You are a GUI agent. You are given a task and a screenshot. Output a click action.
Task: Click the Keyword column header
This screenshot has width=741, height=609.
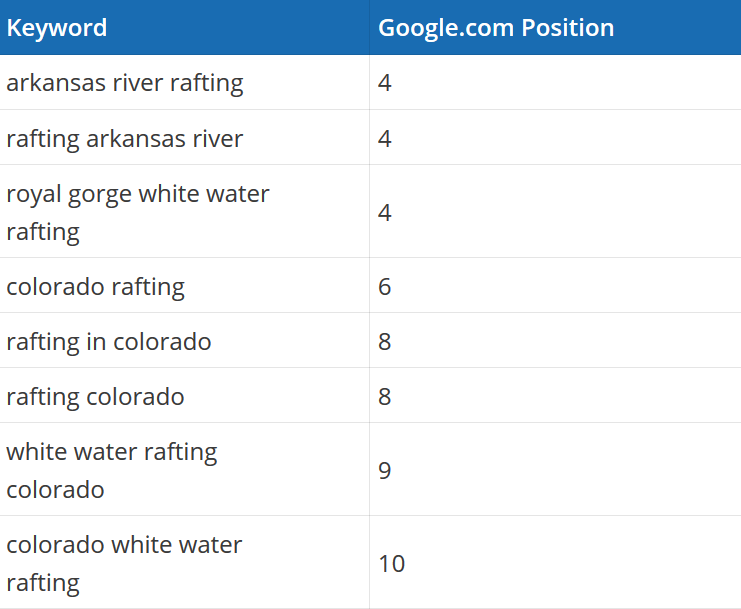click(x=184, y=27)
